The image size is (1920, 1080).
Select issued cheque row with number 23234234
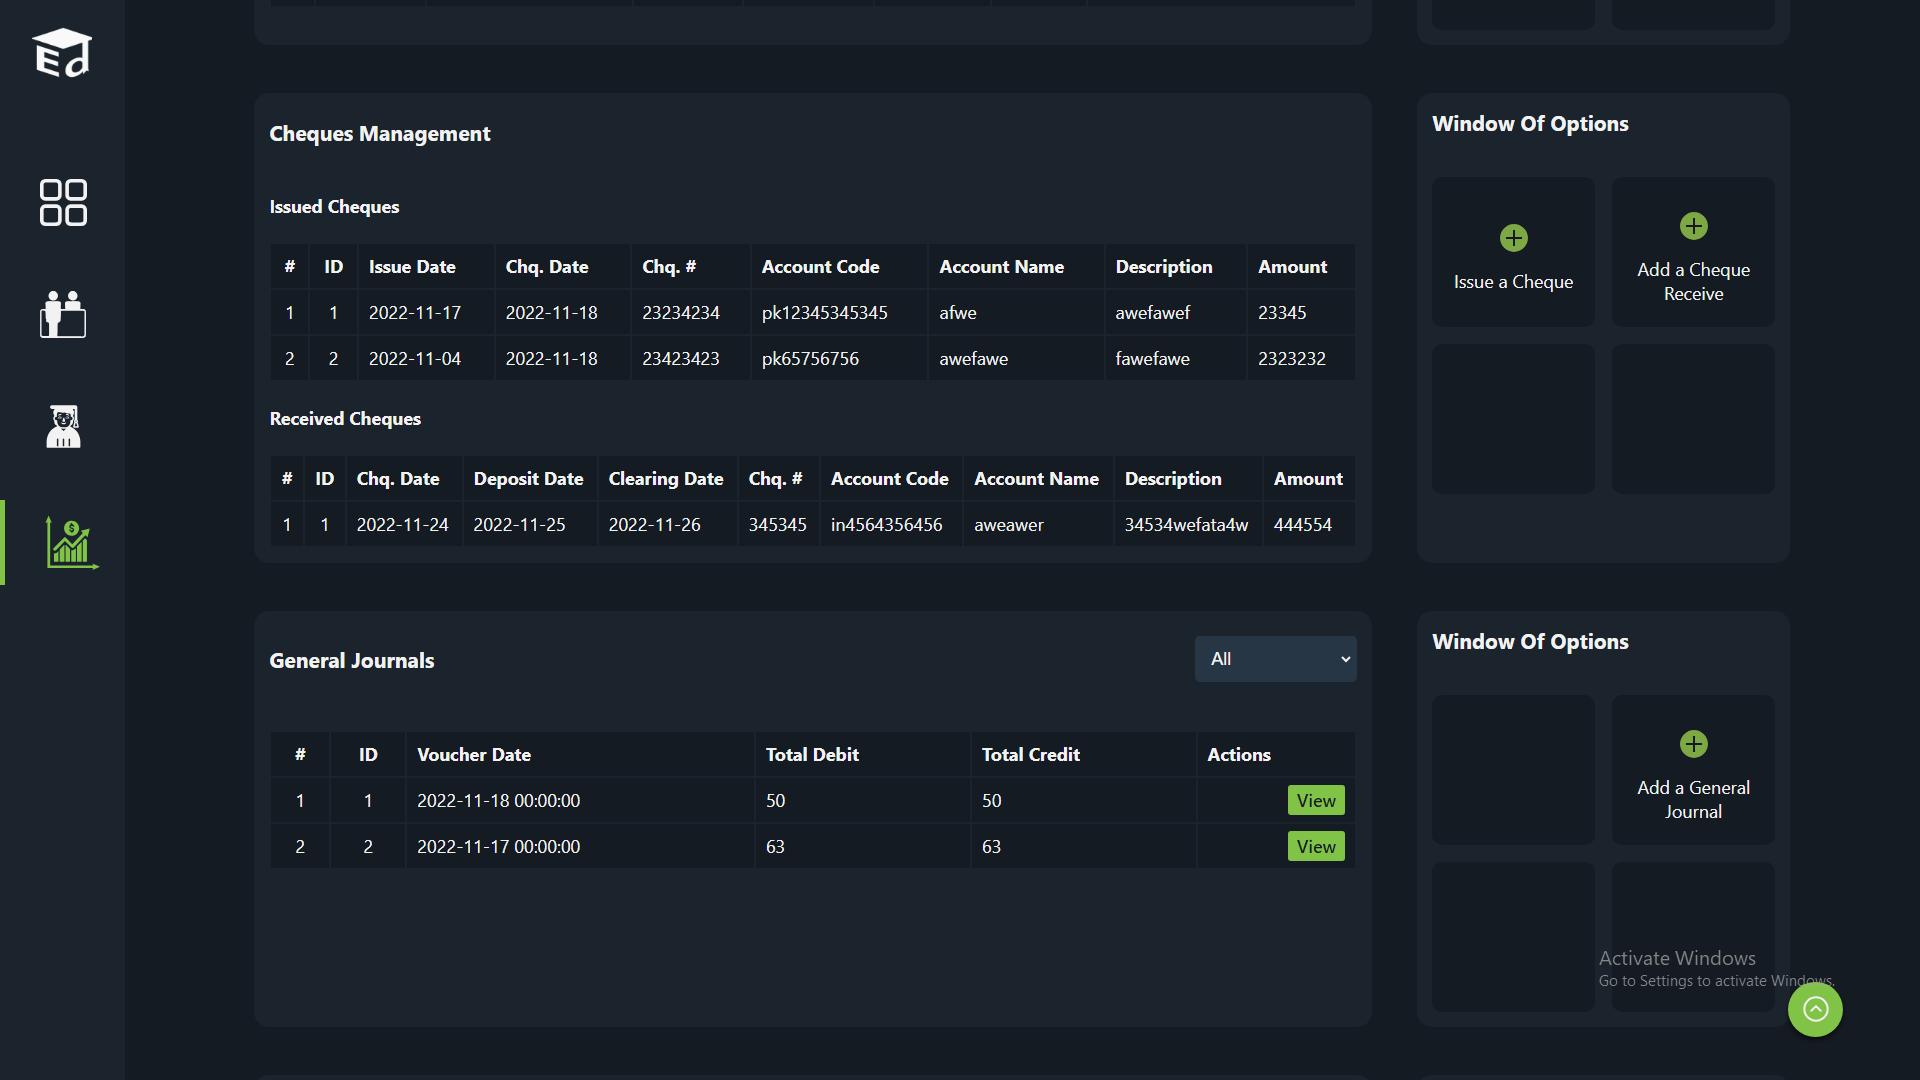[x=680, y=313]
